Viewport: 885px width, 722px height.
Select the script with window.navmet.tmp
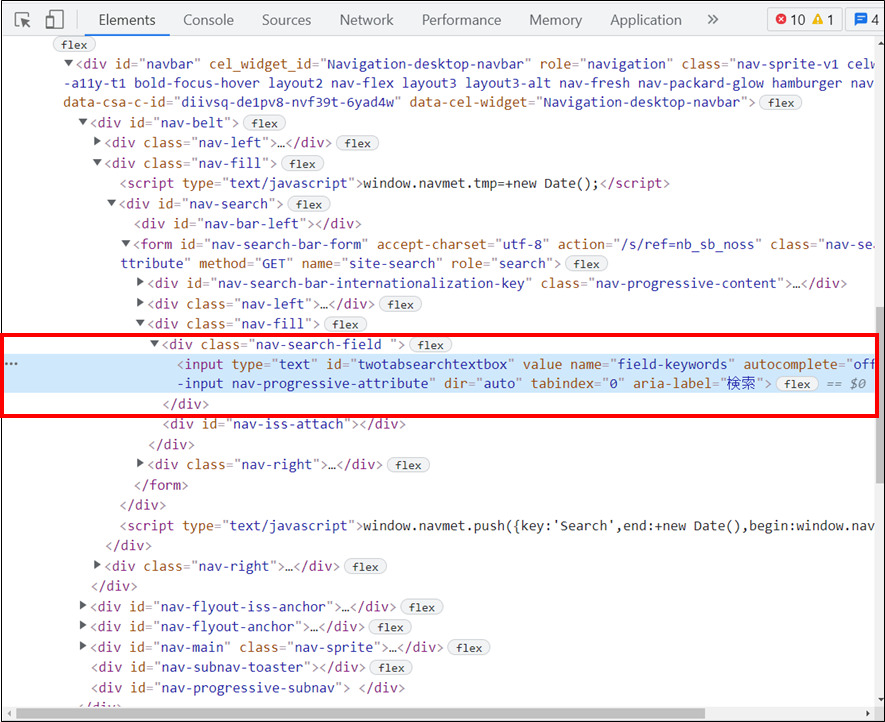(x=395, y=183)
